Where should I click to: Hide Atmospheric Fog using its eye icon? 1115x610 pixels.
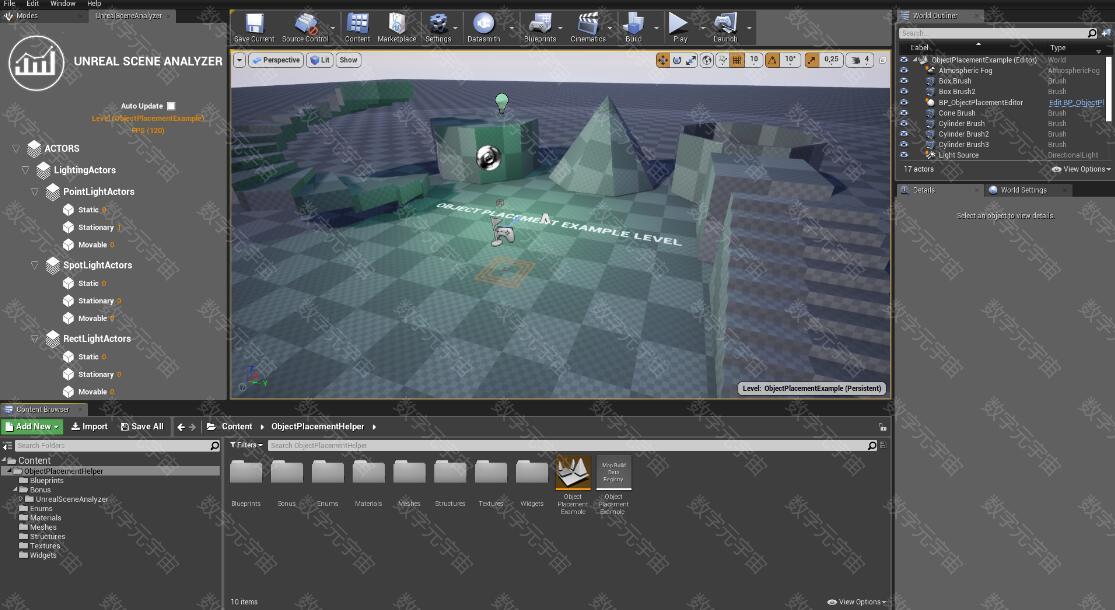tap(904, 71)
